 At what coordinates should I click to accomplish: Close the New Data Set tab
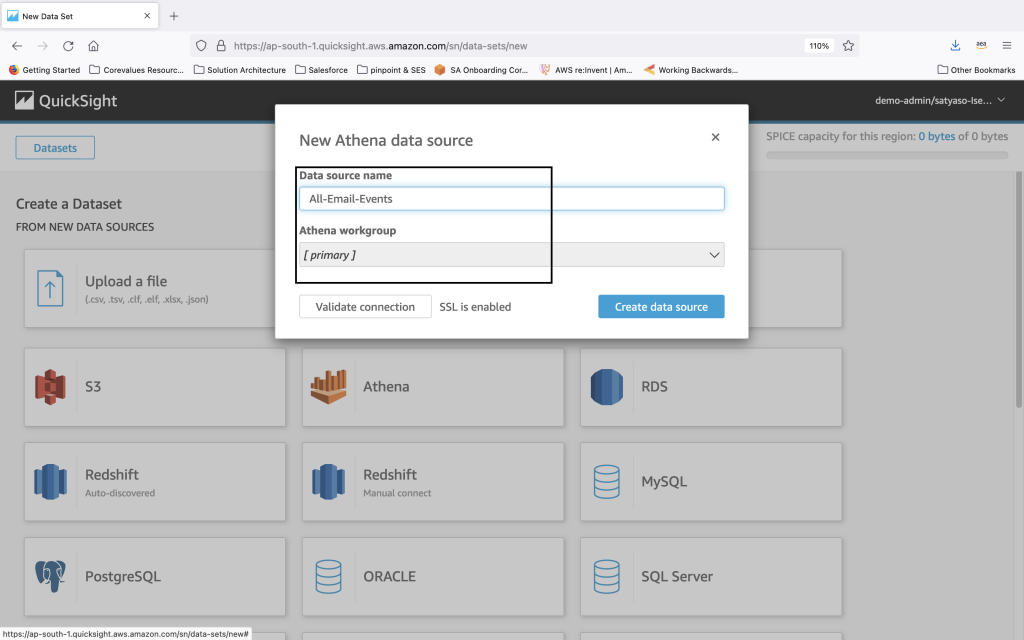tap(147, 16)
